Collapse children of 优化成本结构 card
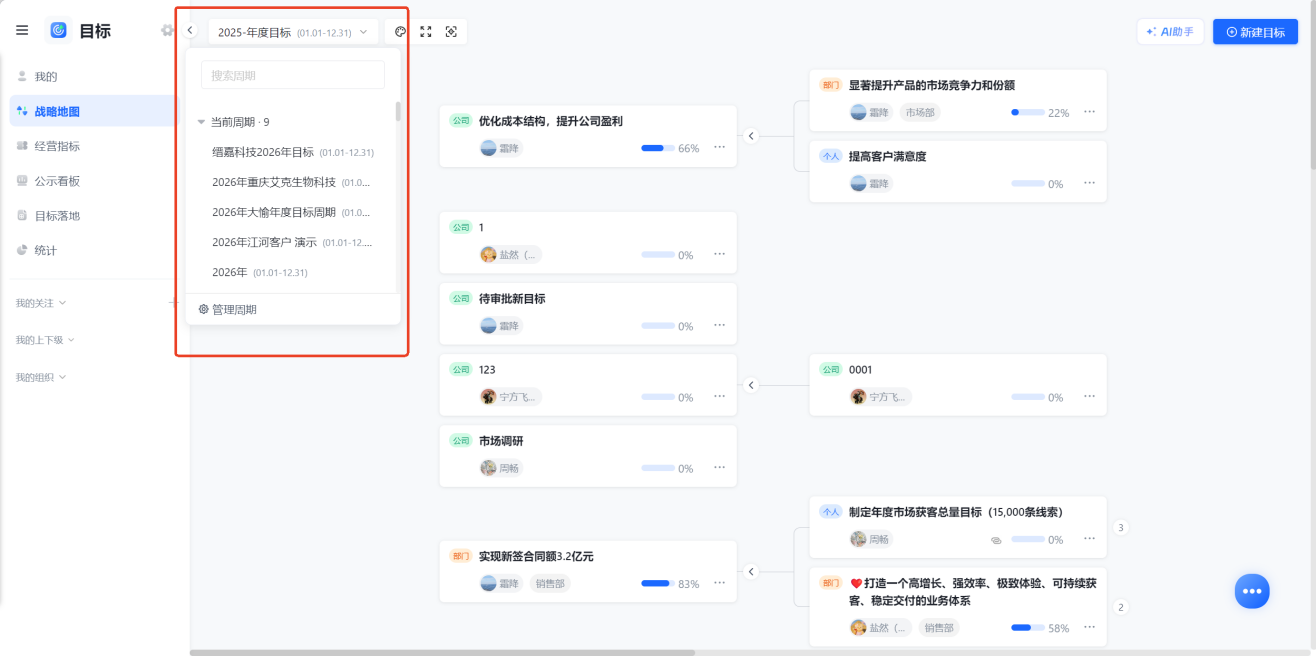The image size is (1316, 656). (x=751, y=136)
